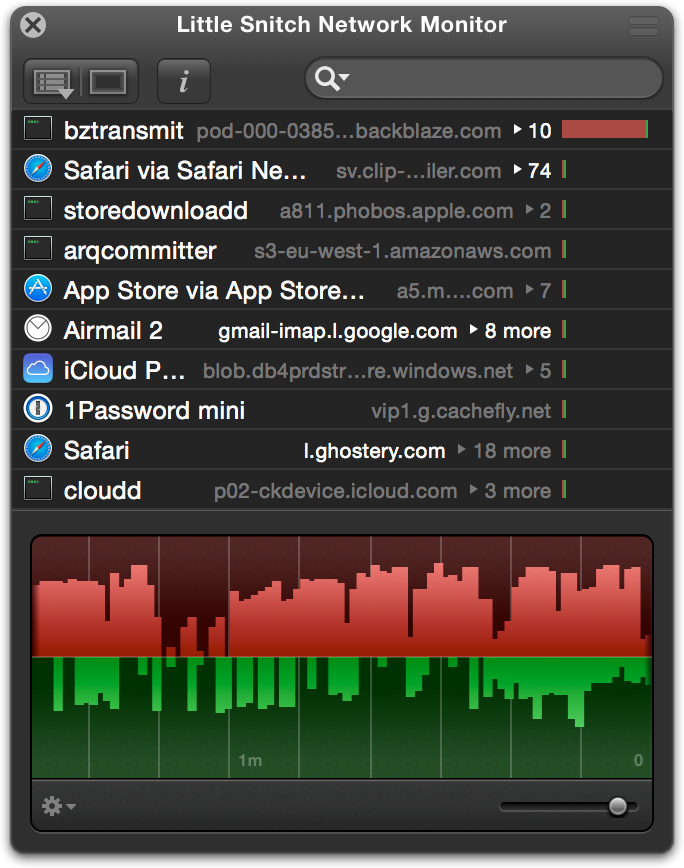Select the storedownloadd connection row

coord(342,210)
